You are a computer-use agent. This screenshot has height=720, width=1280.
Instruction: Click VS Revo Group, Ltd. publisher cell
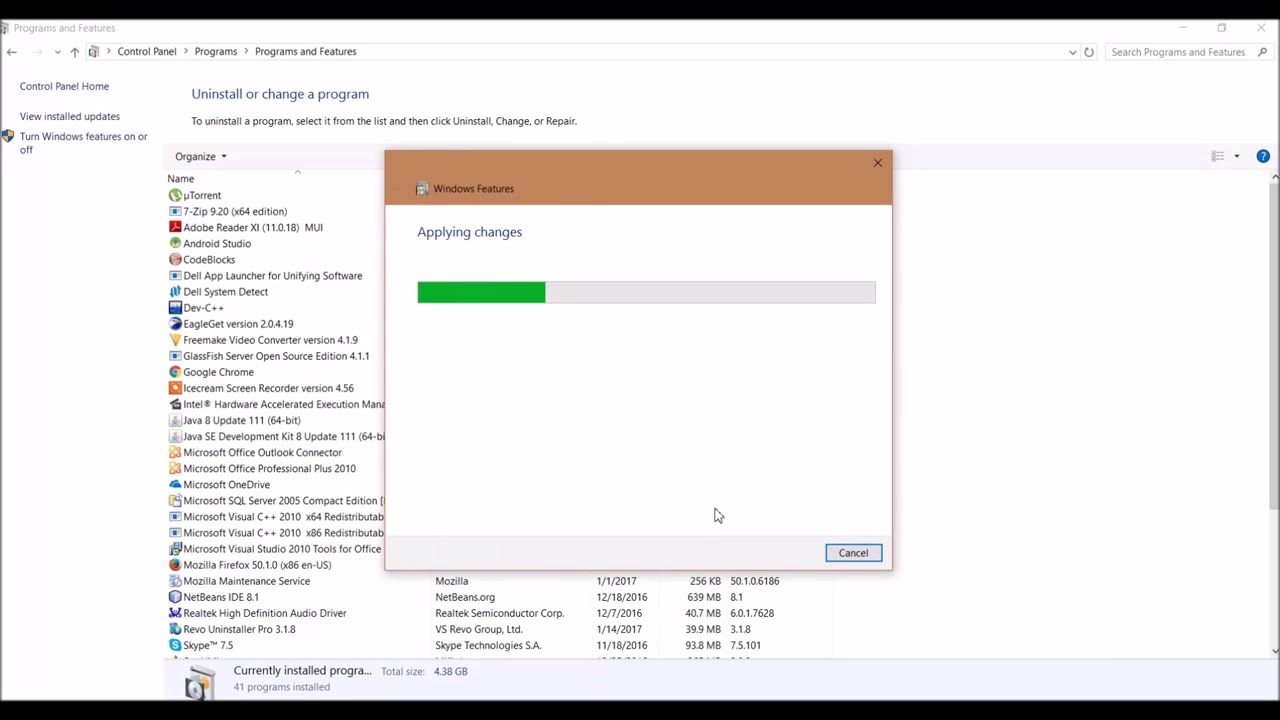(x=479, y=629)
